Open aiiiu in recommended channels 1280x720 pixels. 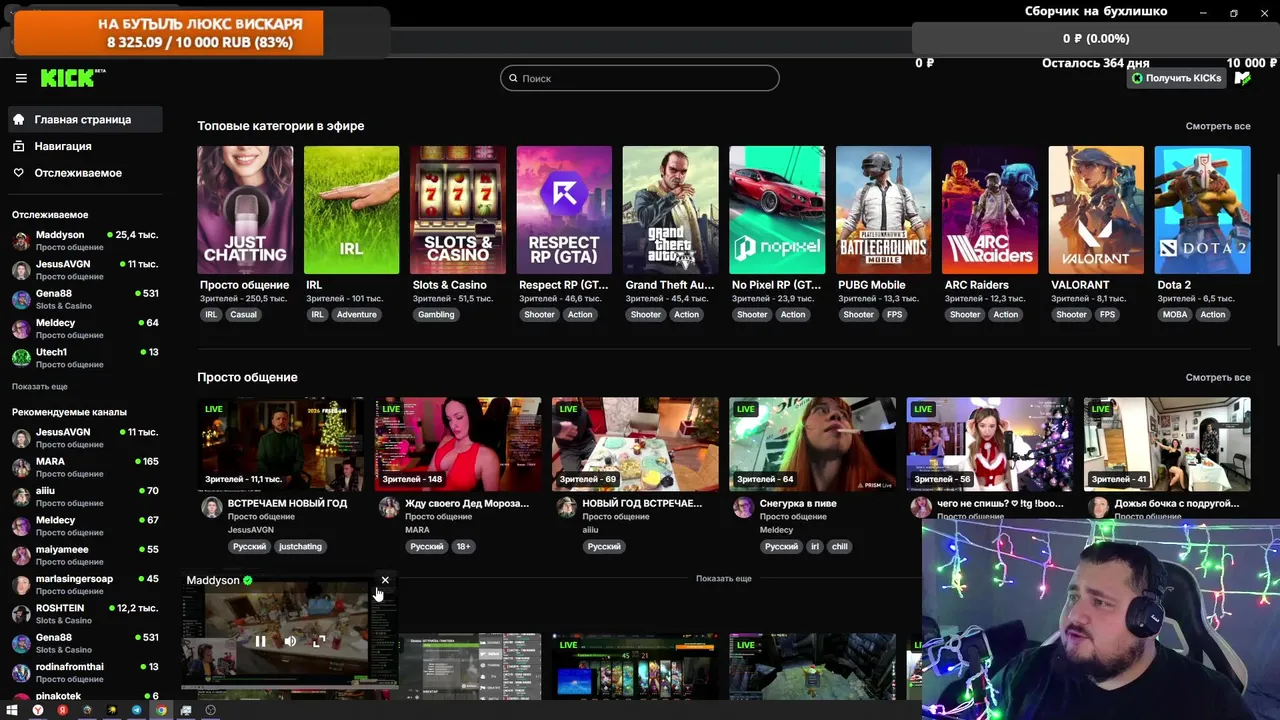click(x=84, y=497)
